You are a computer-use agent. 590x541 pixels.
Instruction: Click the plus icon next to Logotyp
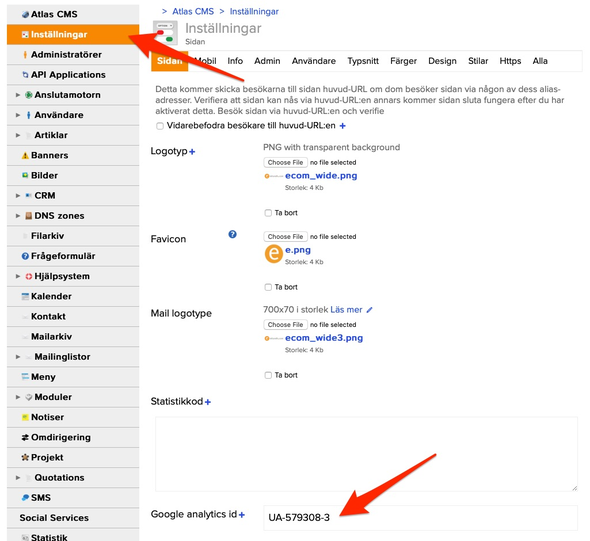(x=192, y=152)
